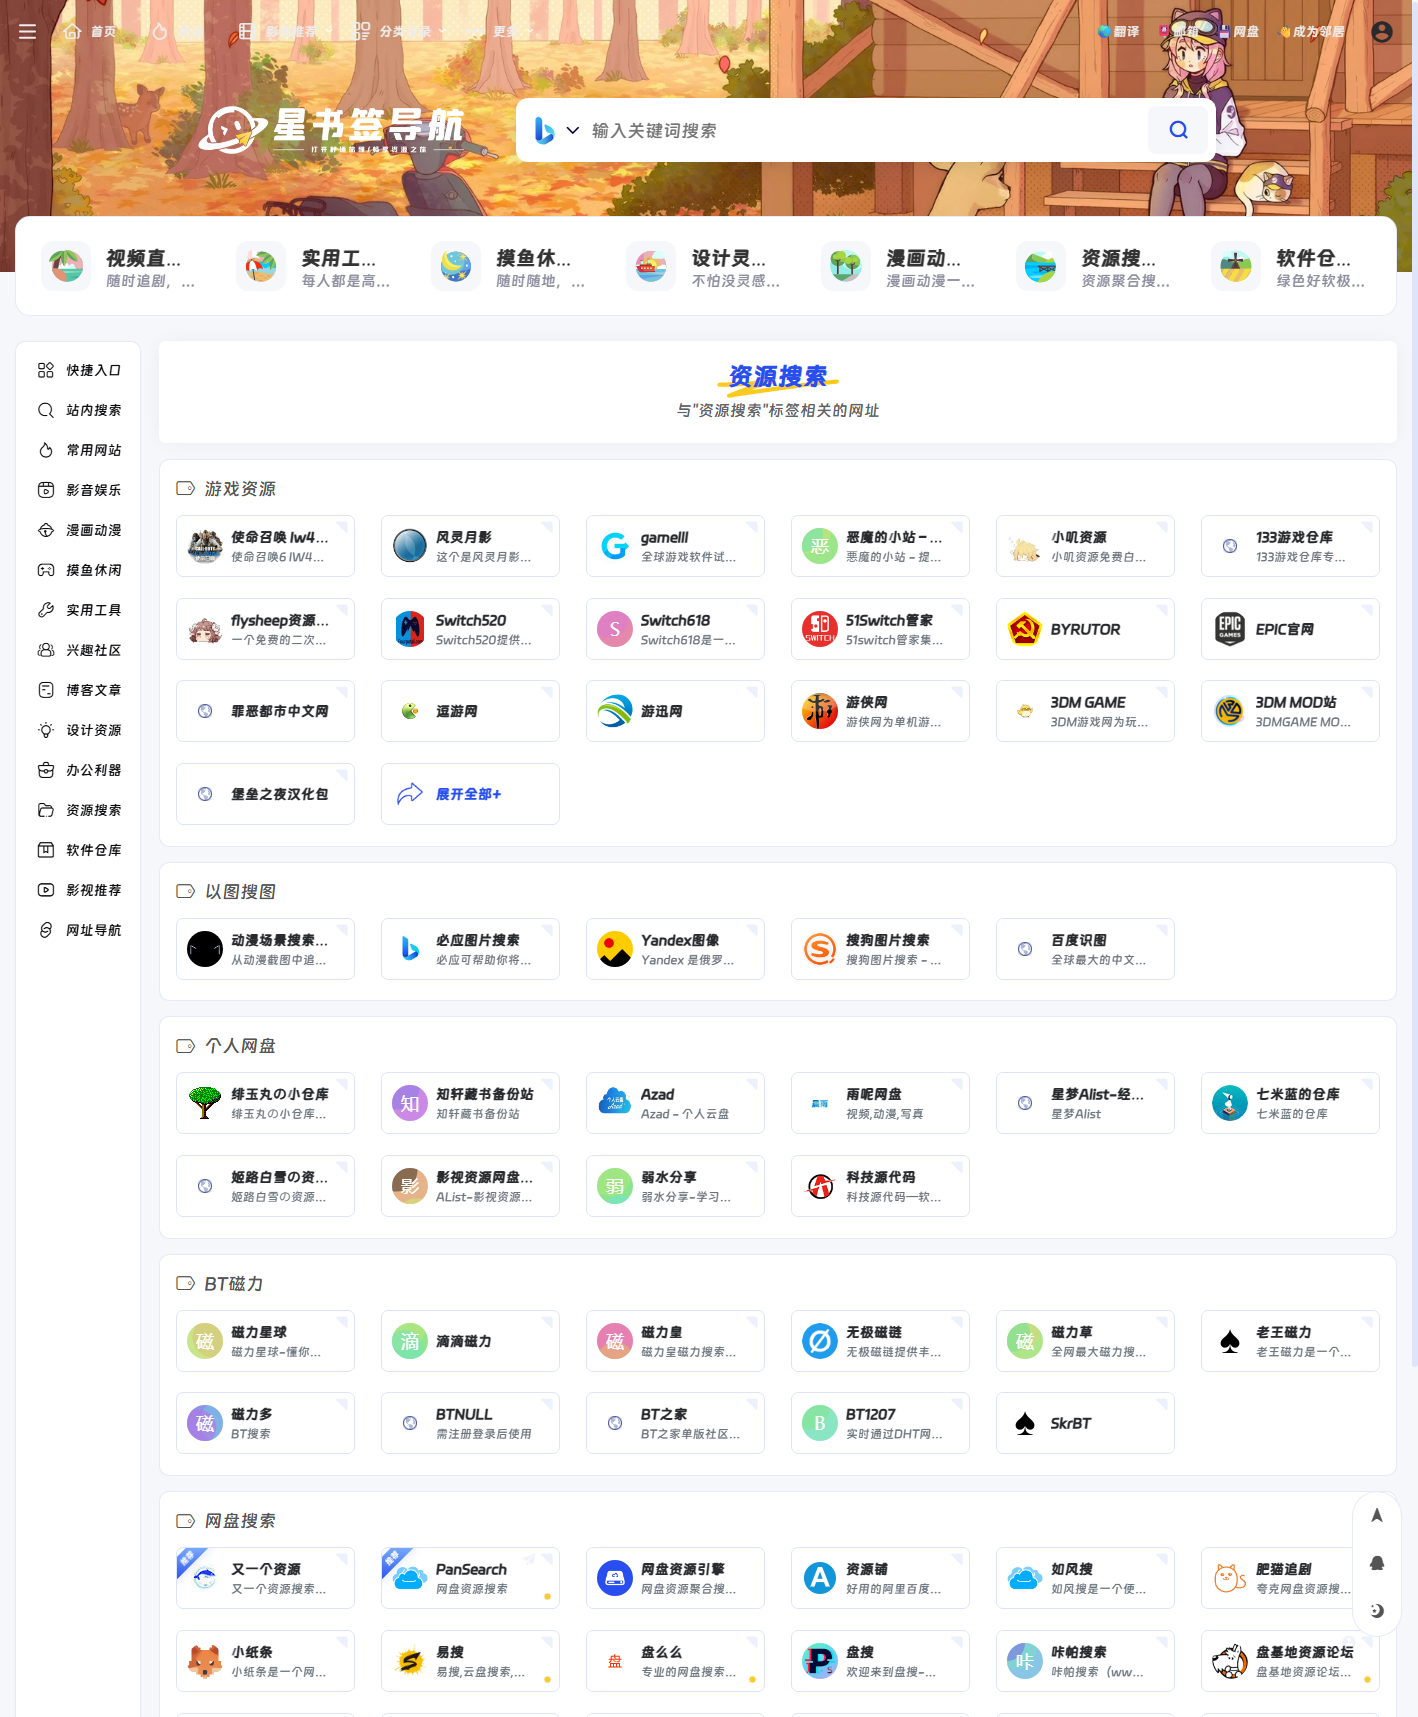Click the 资源铺 A icon
Viewport: 1418px width, 1717px height.
(820, 1578)
